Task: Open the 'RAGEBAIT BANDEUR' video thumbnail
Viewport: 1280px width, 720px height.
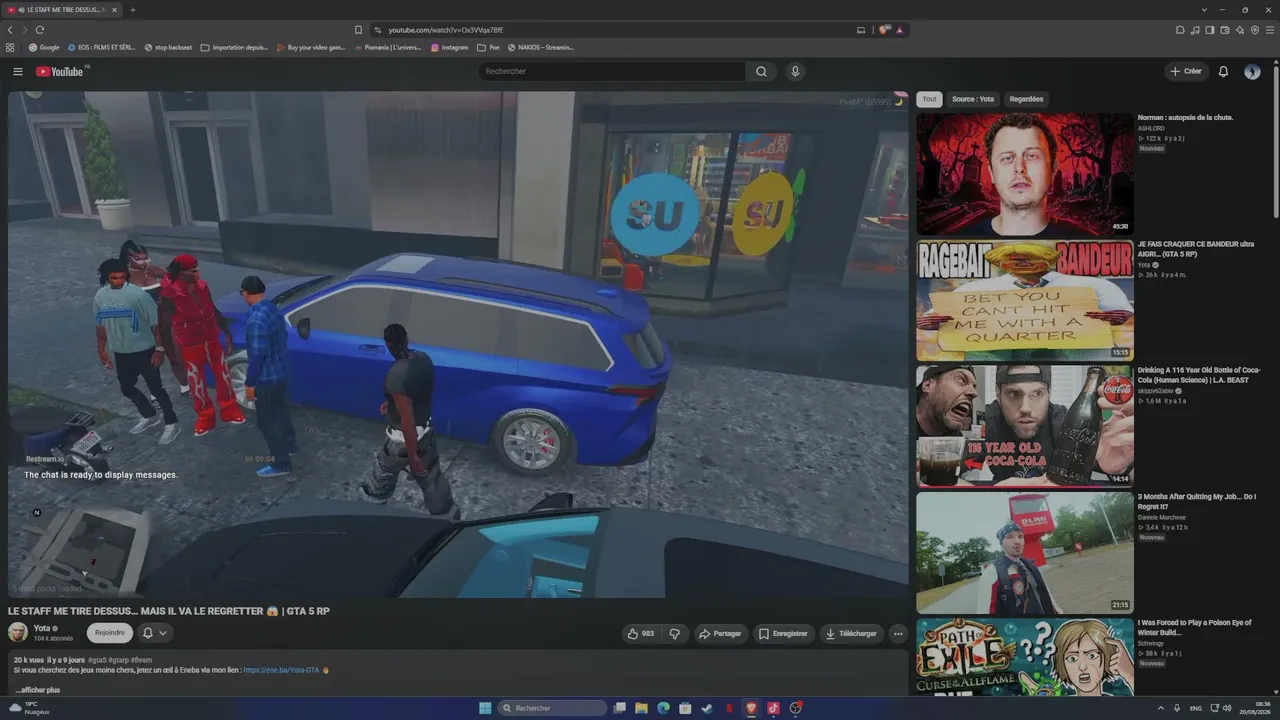Action: [1025, 301]
